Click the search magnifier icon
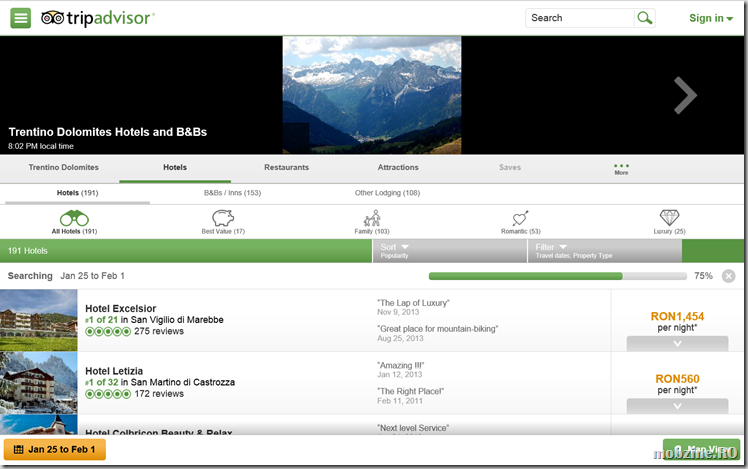 click(644, 18)
